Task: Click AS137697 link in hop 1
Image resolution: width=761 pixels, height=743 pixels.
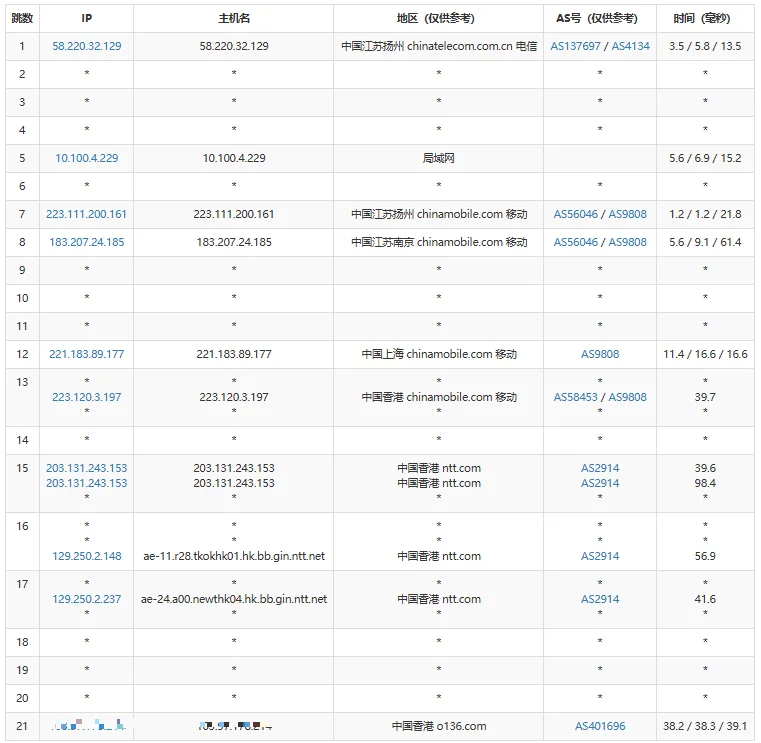Action: pos(575,46)
